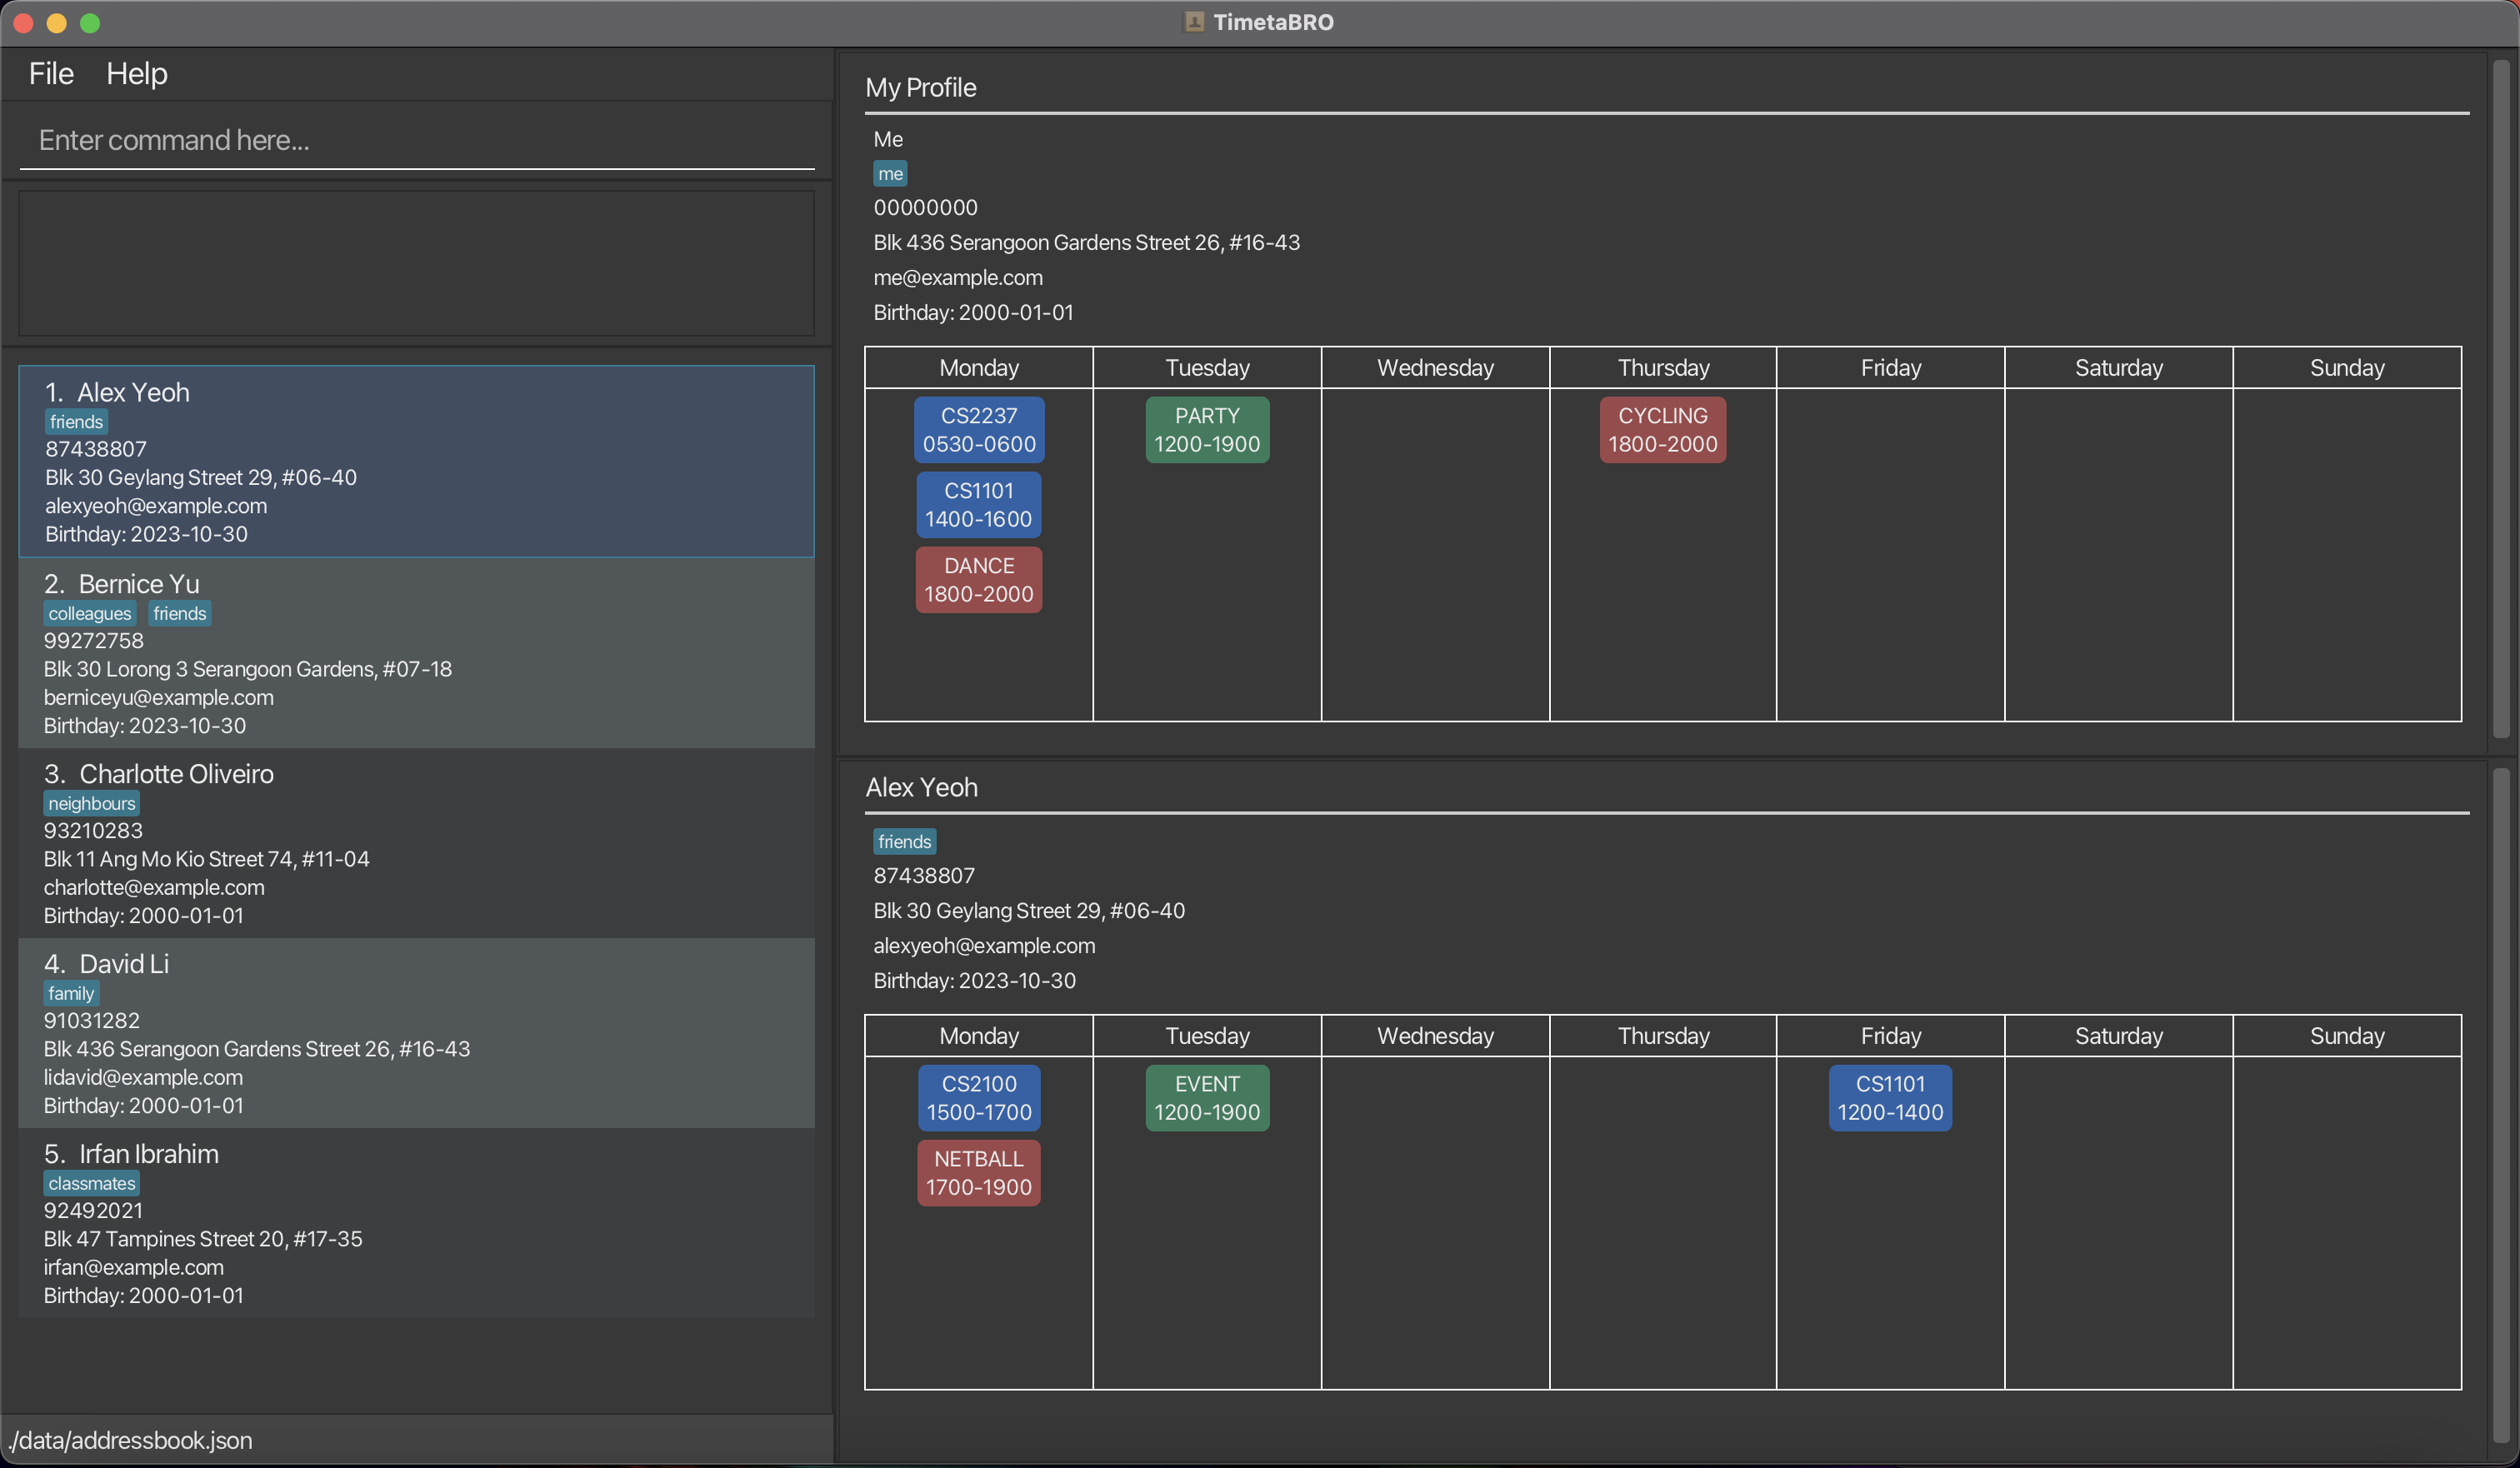This screenshot has width=2520, height=1468.
Task: Click Friday header in My Profile timetable
Action: [x=1890, y=368]
